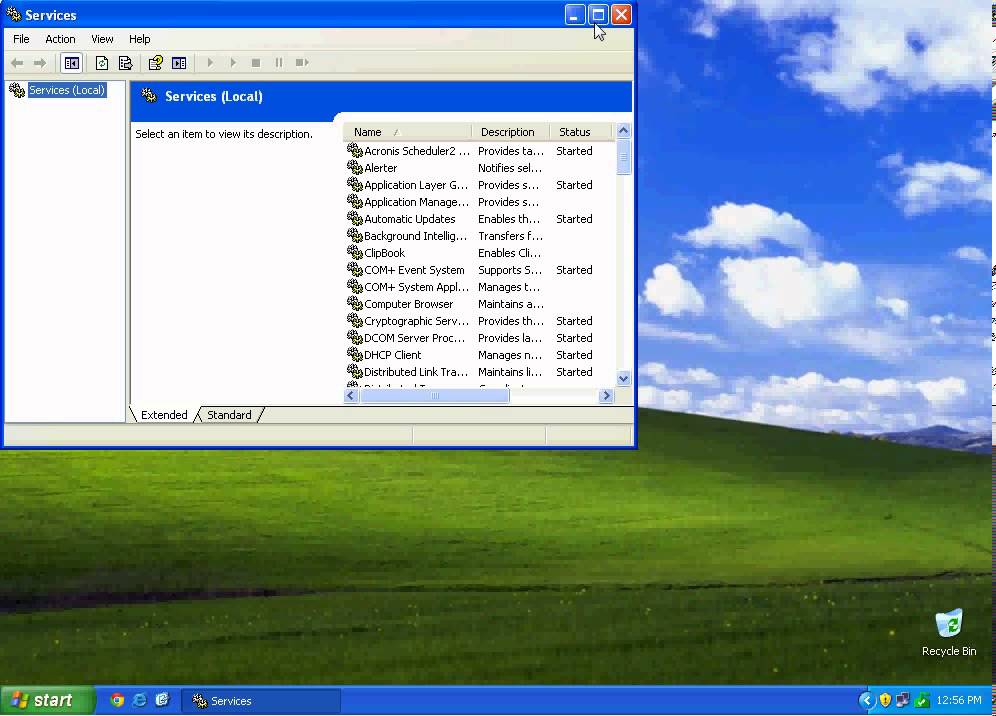This screenshot has width=996, height=716.
Task: Click the Start Service play icon
Action: (x=210, y=63)
